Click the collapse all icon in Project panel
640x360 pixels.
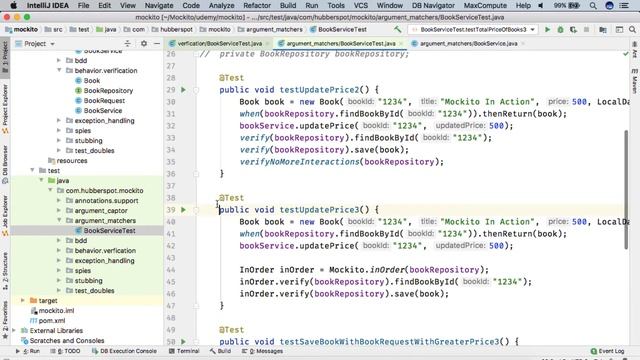[127, 43]
